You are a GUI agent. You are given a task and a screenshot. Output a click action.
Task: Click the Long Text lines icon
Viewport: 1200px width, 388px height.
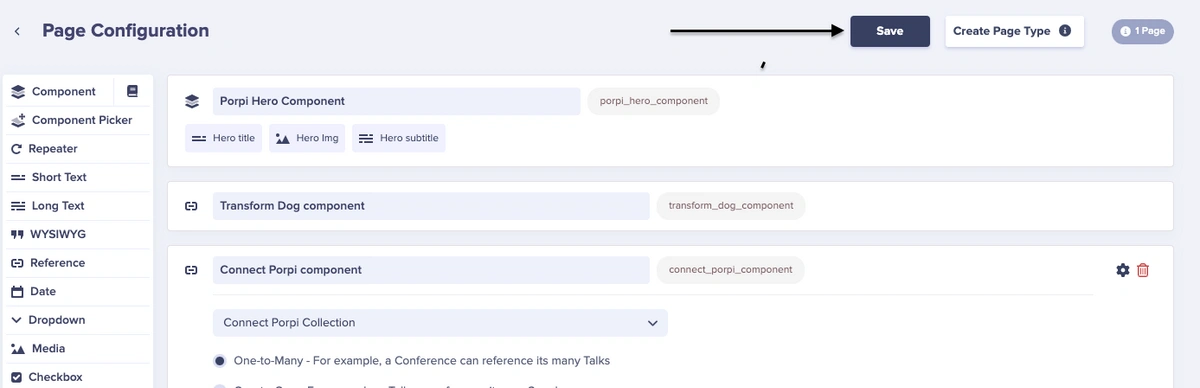tap(17, 206)
